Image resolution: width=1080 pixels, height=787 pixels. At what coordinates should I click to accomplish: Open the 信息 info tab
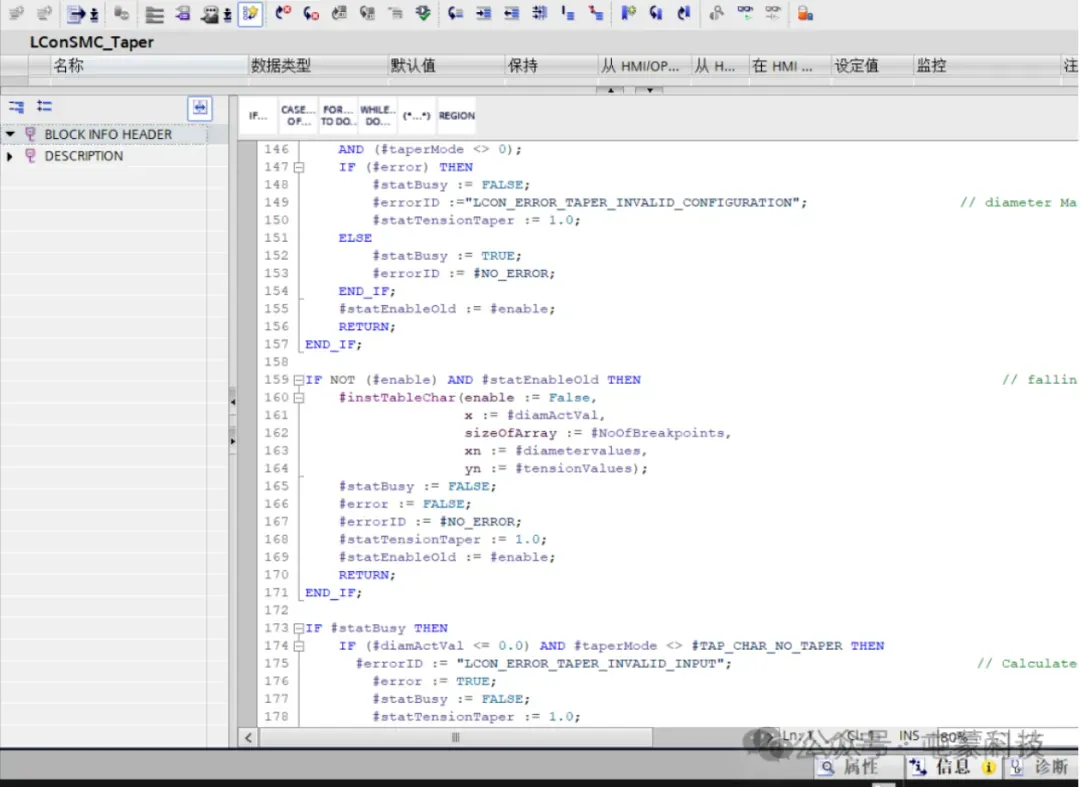click(x=953, y=767)
